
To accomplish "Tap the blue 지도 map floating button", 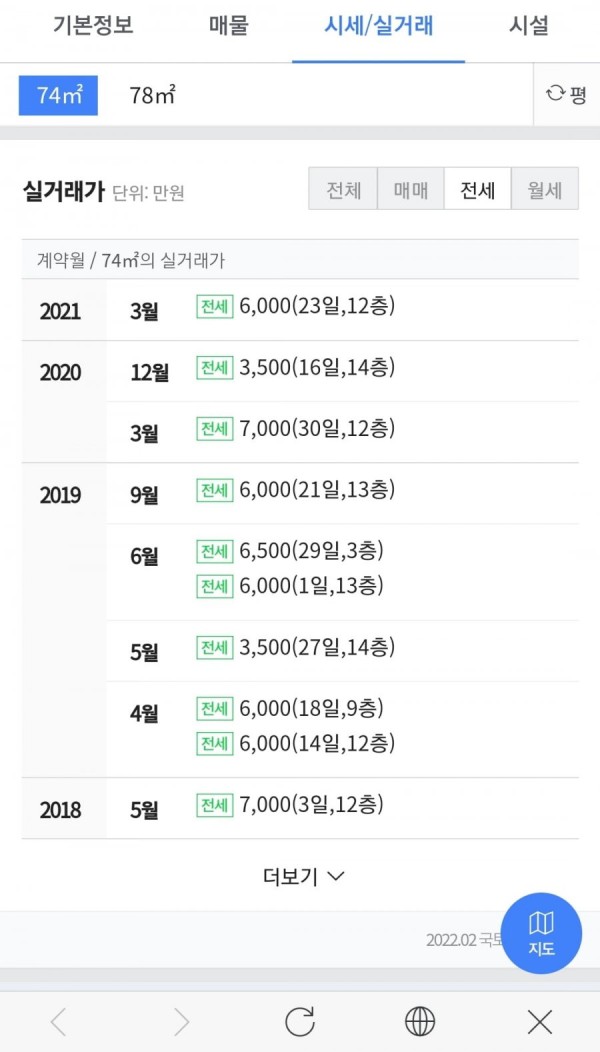I will point(541,933).
